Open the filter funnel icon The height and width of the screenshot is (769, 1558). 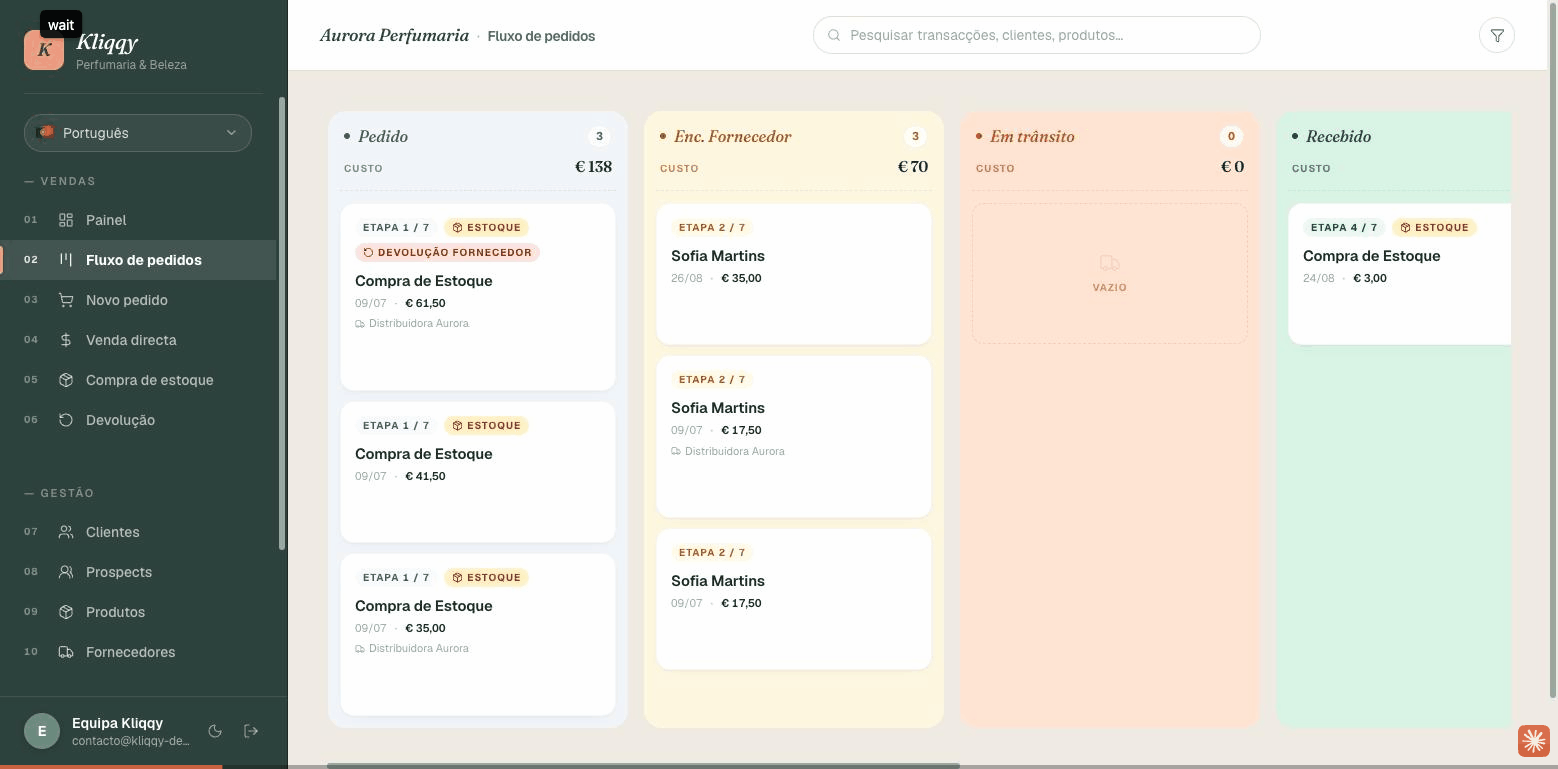1497,35
